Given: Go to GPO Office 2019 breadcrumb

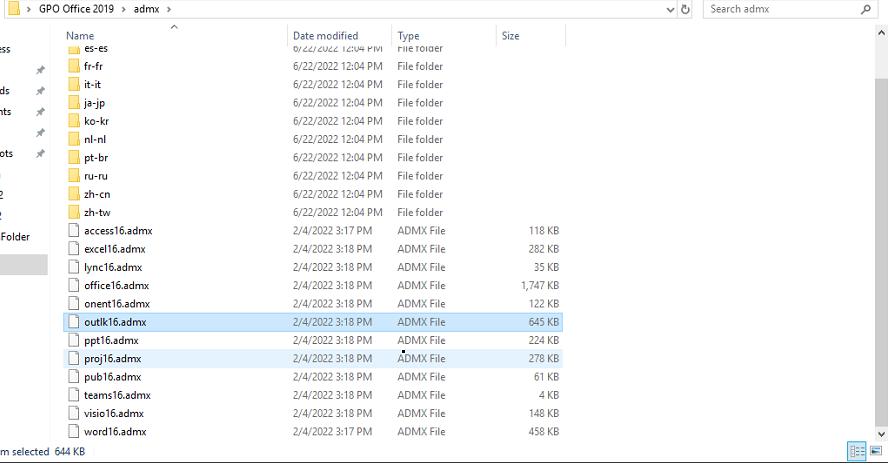Looking at the screenshot, I should click(x=76, y=9).
